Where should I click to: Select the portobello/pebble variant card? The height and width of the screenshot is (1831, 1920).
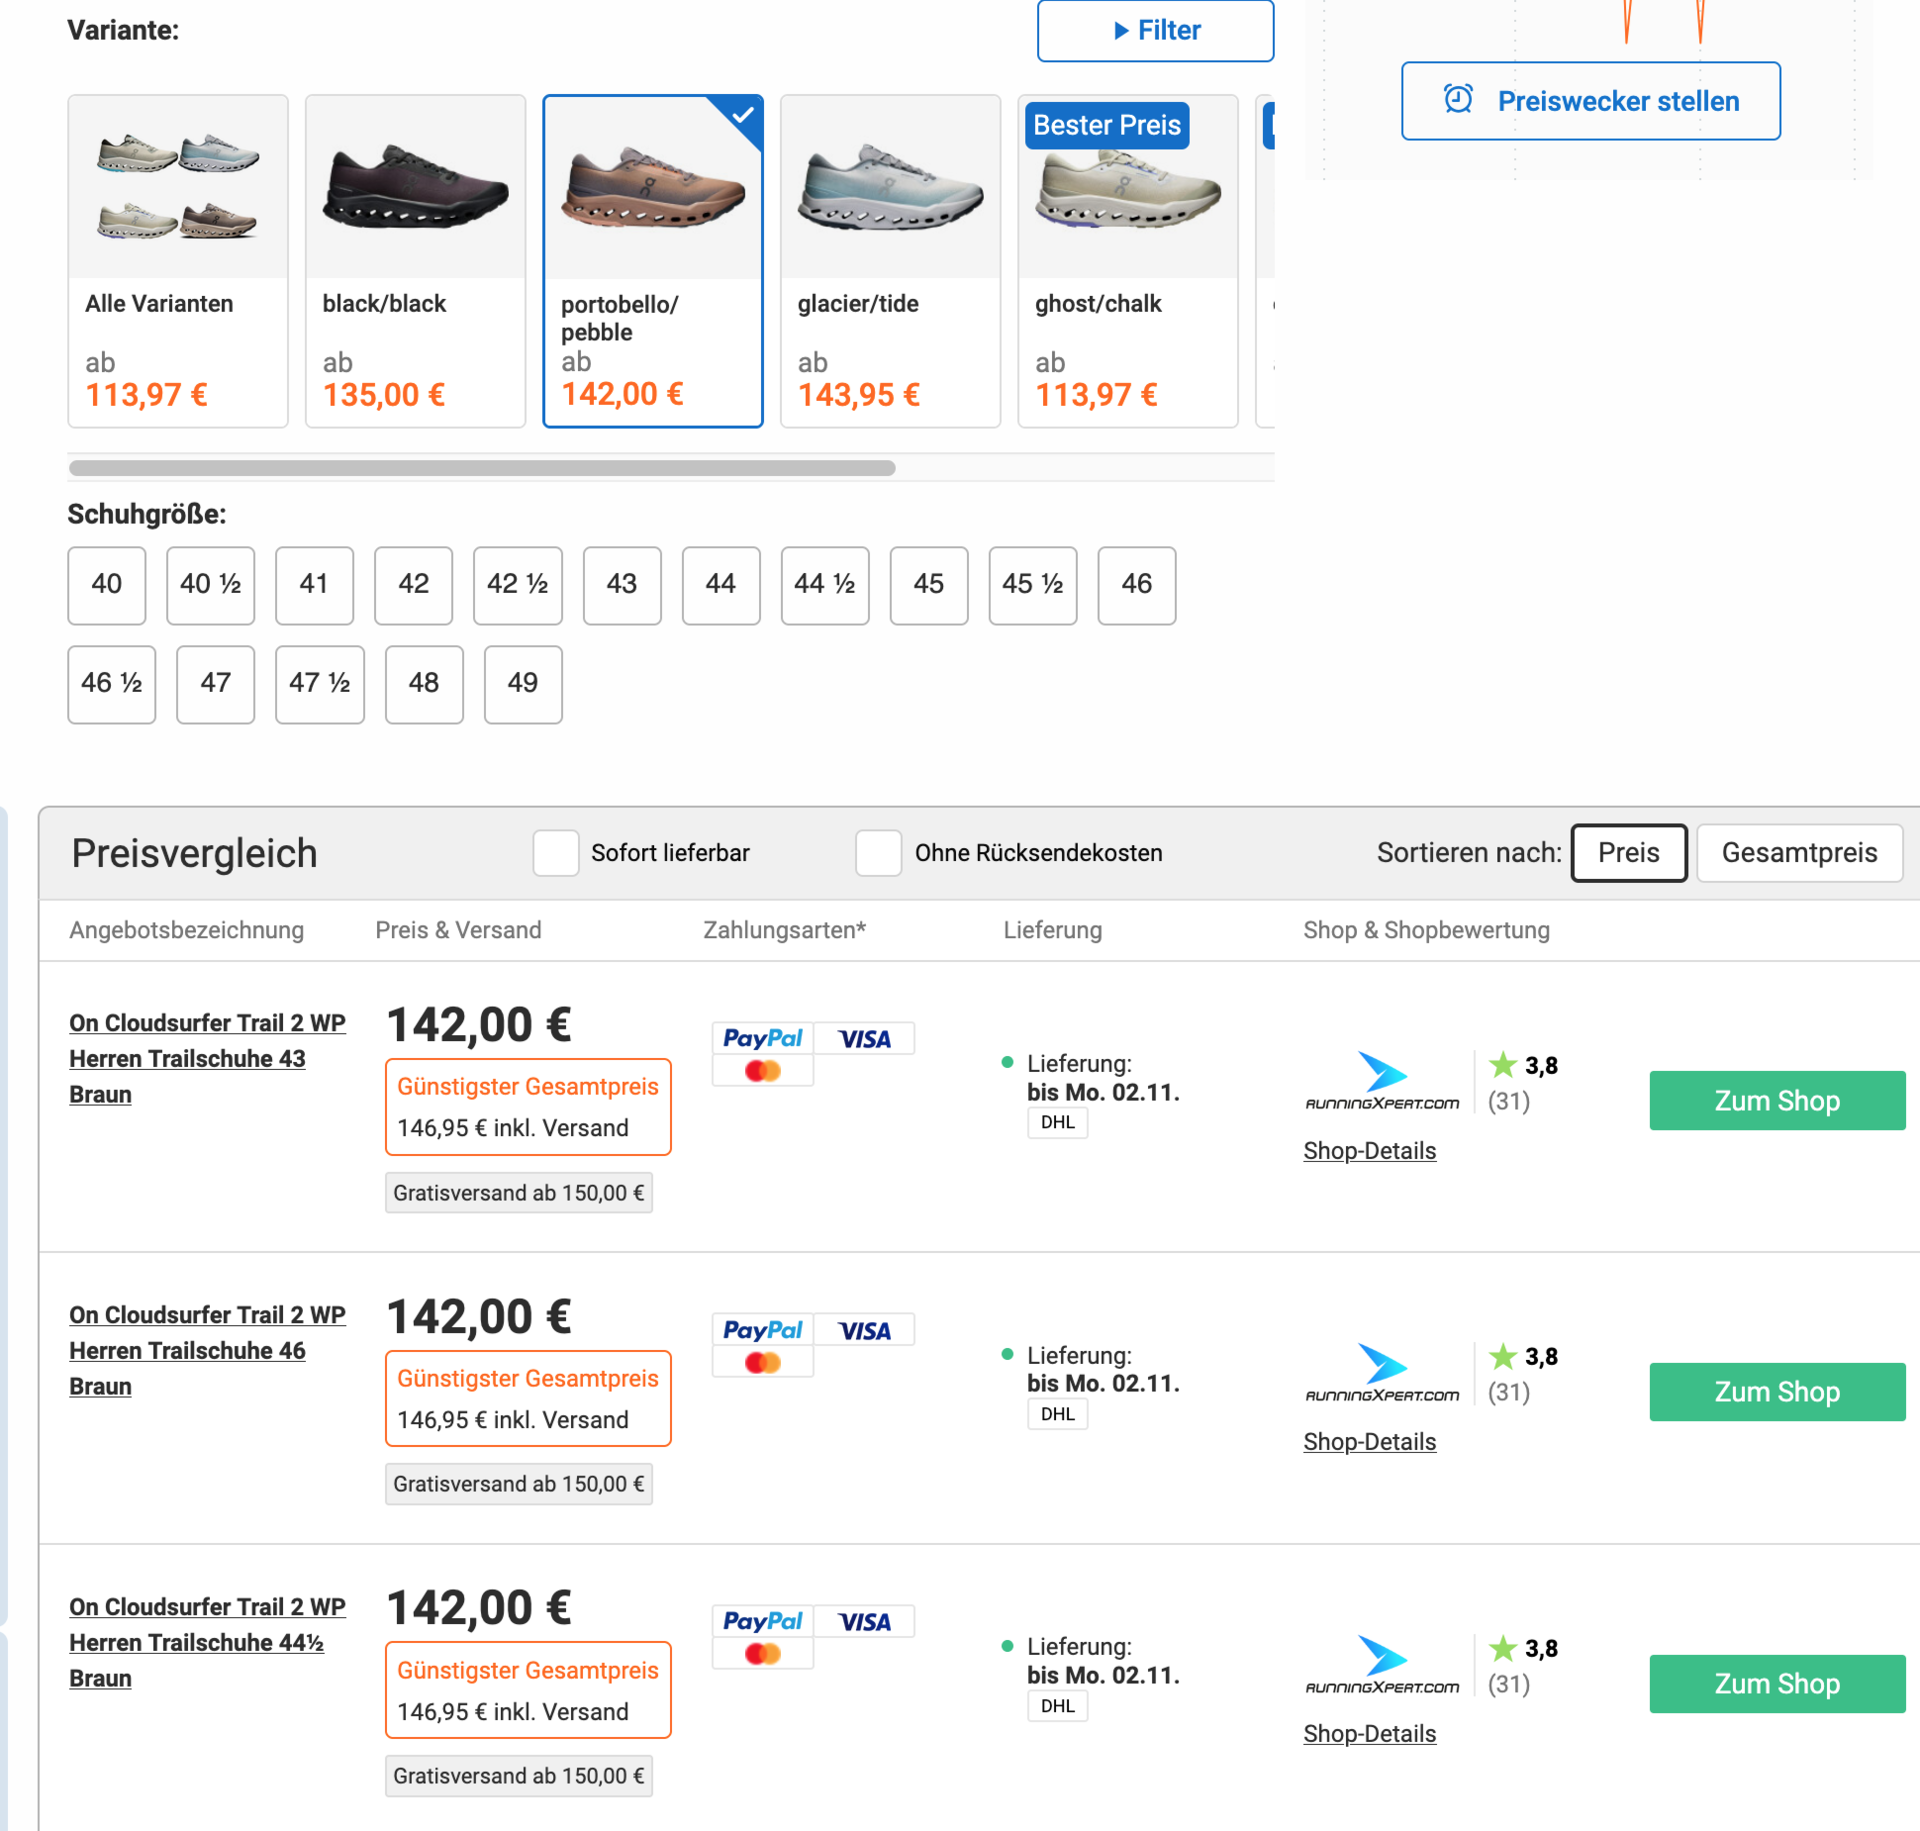tap(653, 261)
